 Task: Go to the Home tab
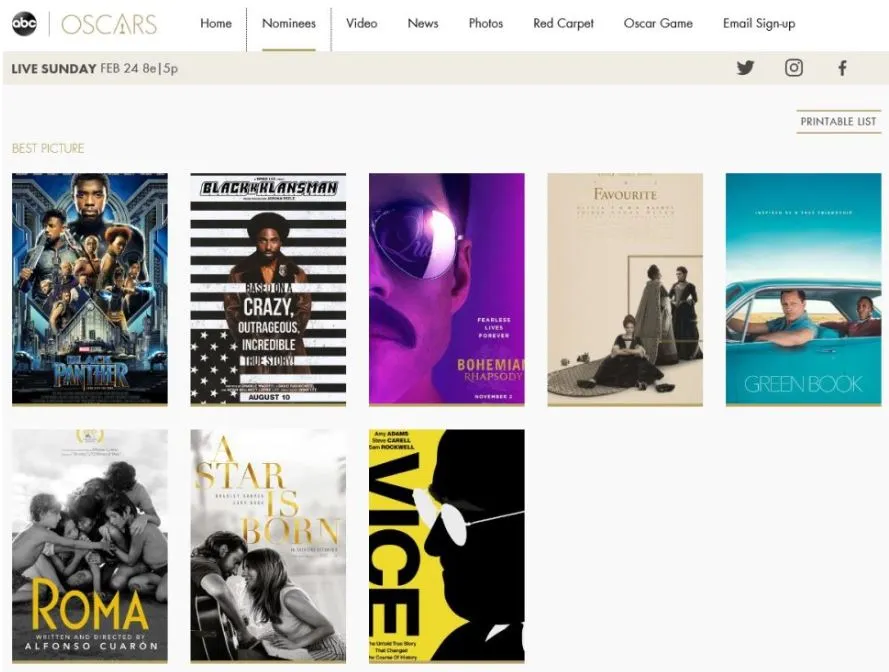click(216, 23)
